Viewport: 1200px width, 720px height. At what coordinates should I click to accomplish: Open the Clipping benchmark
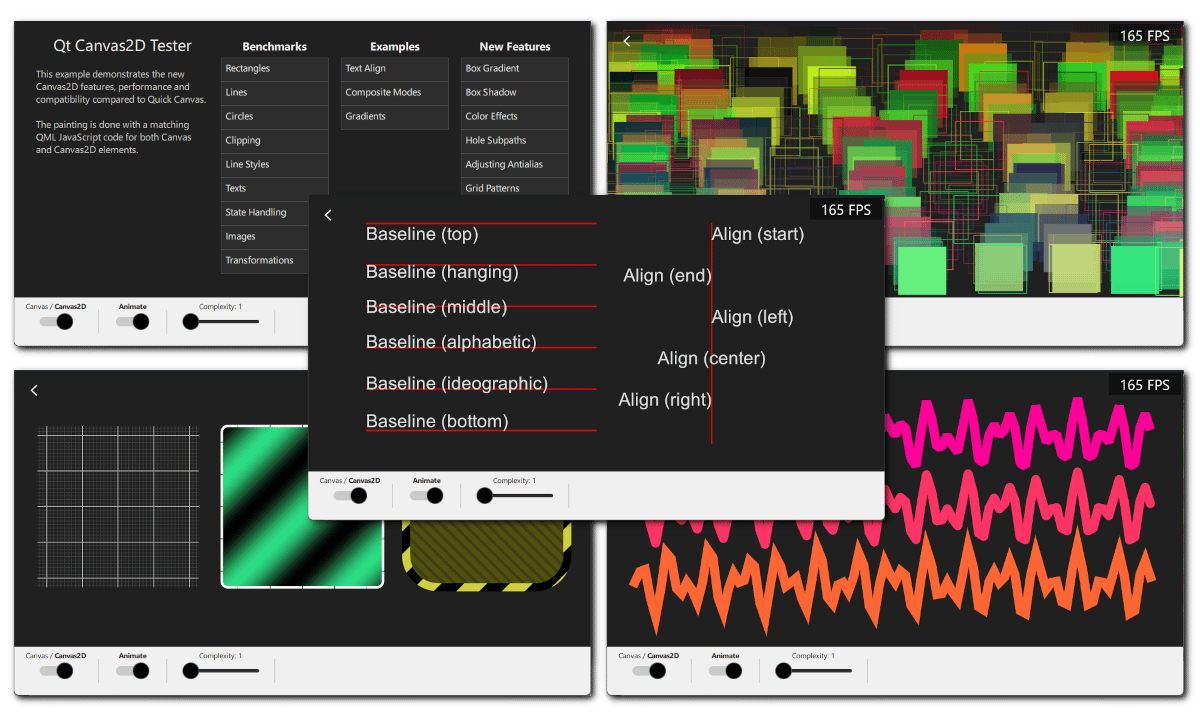coord(275,141)
